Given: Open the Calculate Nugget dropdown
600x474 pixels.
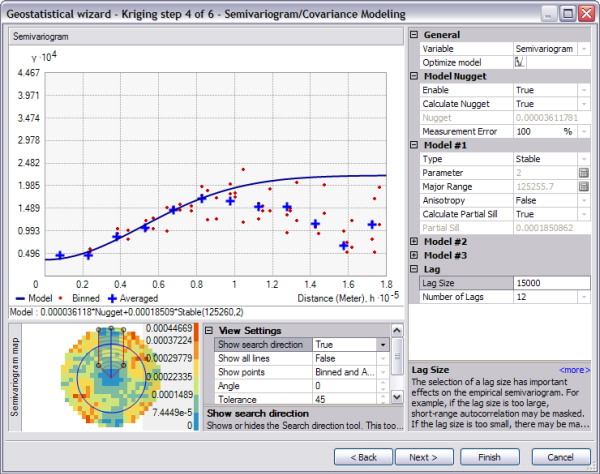Looking at the screenshot, I should tap(584, 104).
